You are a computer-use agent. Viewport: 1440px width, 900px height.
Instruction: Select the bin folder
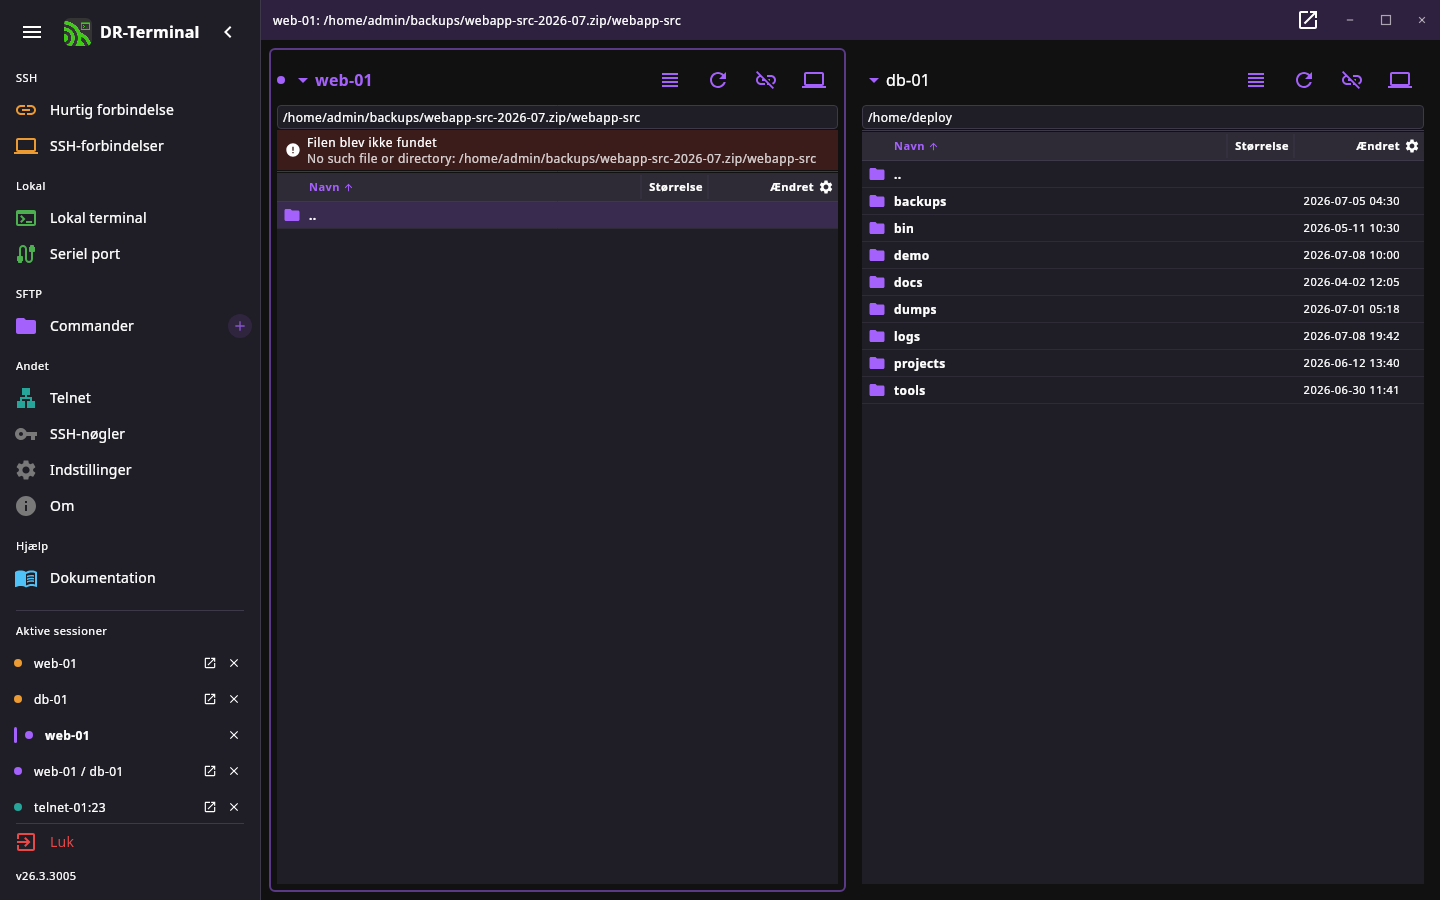tap(1143, 228)
